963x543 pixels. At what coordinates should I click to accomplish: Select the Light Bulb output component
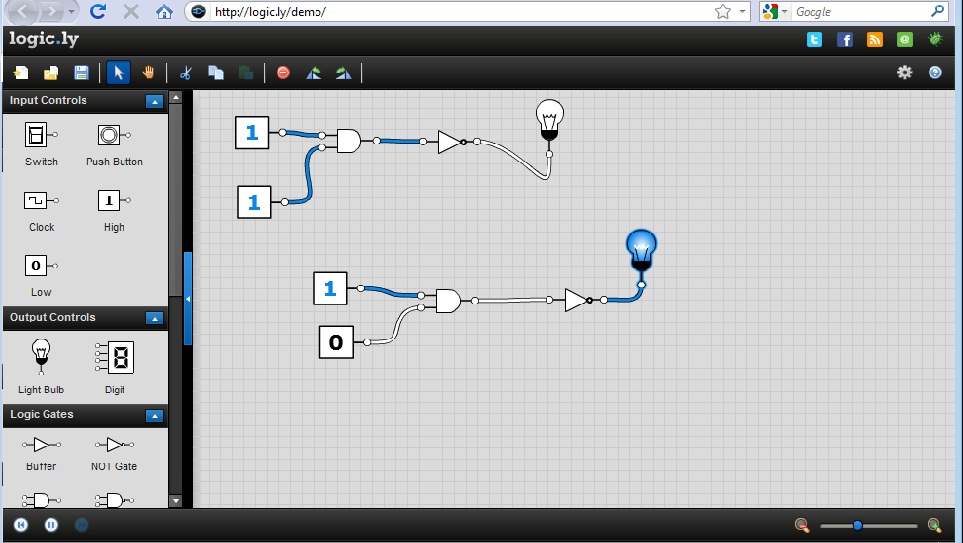pos(41,366)
